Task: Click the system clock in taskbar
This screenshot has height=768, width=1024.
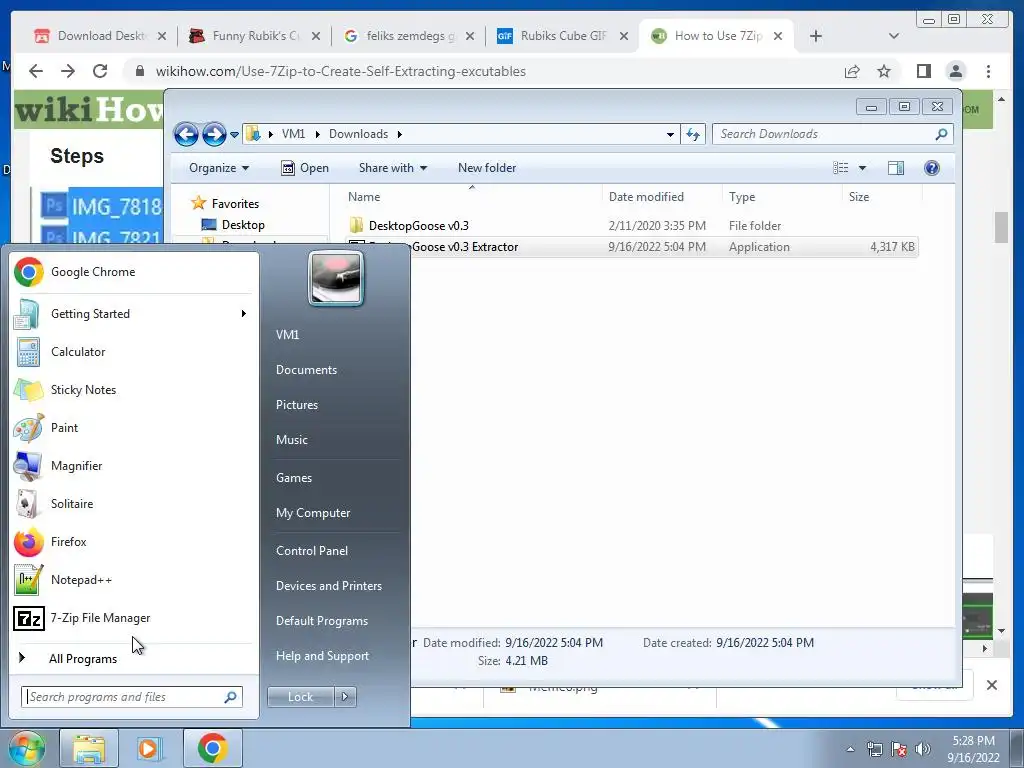Action: 973,749
